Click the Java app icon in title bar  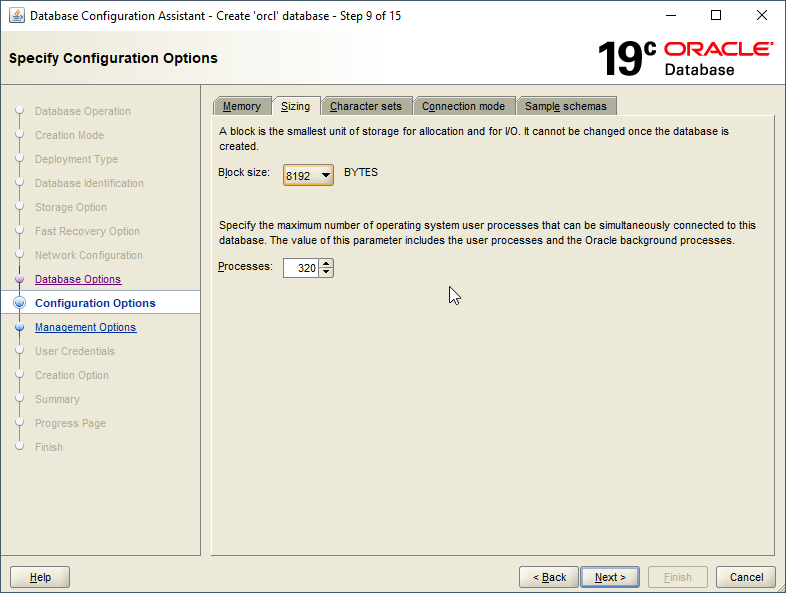coord(17,16)
